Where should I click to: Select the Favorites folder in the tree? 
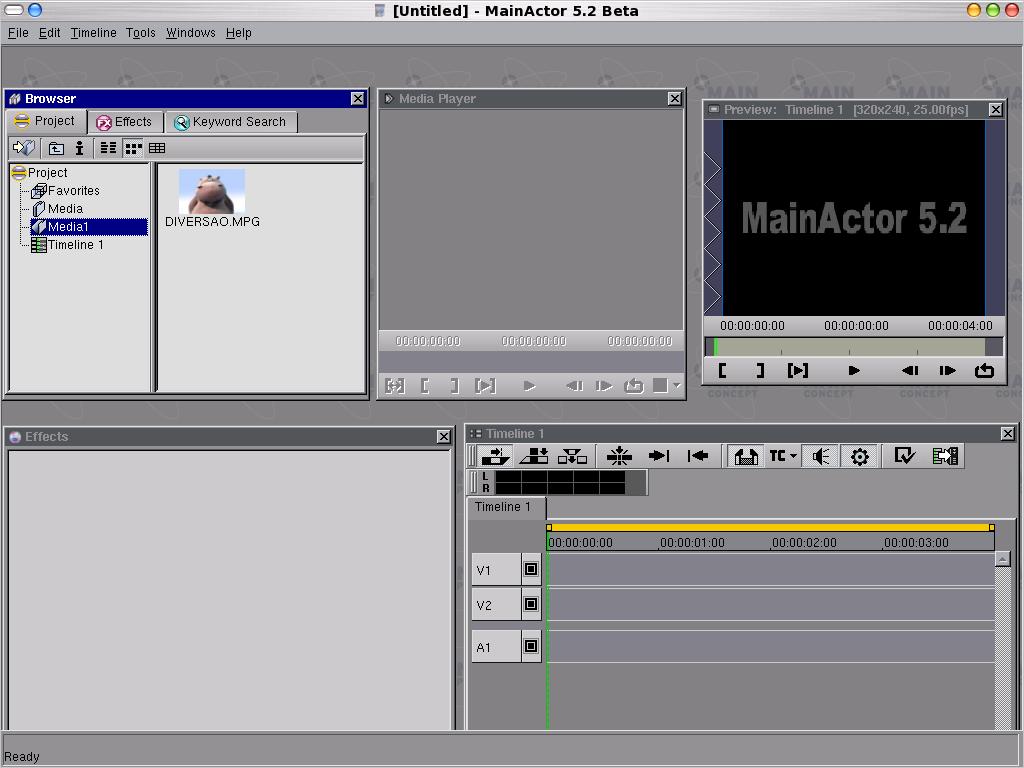click(x=65, y=191)
